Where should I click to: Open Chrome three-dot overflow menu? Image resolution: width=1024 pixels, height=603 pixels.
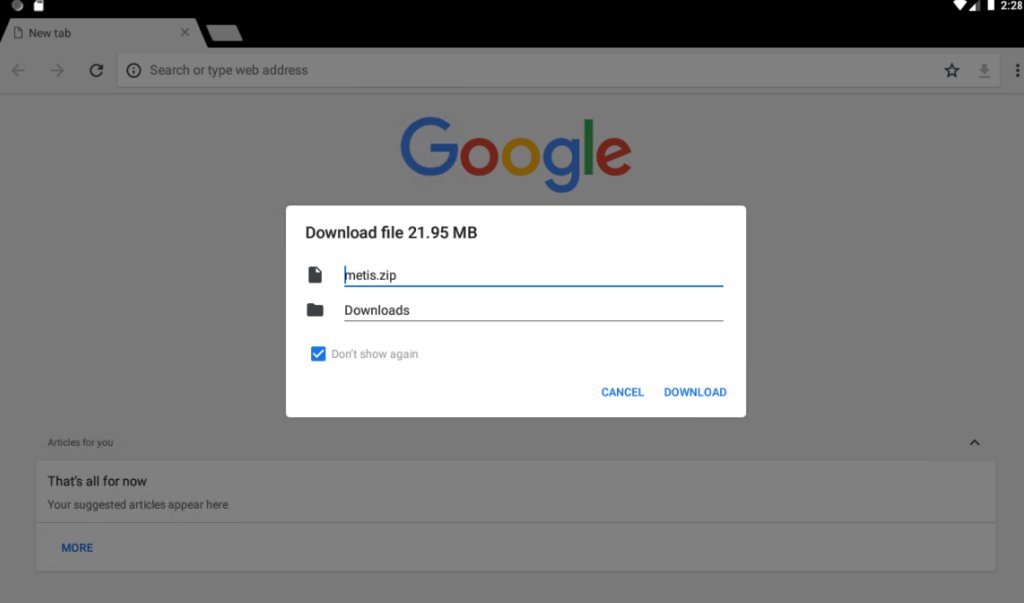click(1017, 71)
